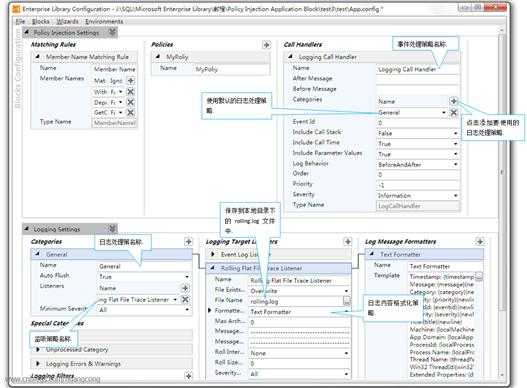This screenshot has width=527, height=388.
Task: Add a new log message formatter
Action: pos(480,241)
